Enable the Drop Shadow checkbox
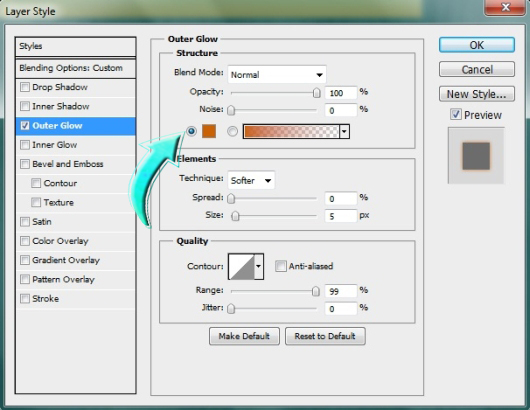 coord(25,87)
